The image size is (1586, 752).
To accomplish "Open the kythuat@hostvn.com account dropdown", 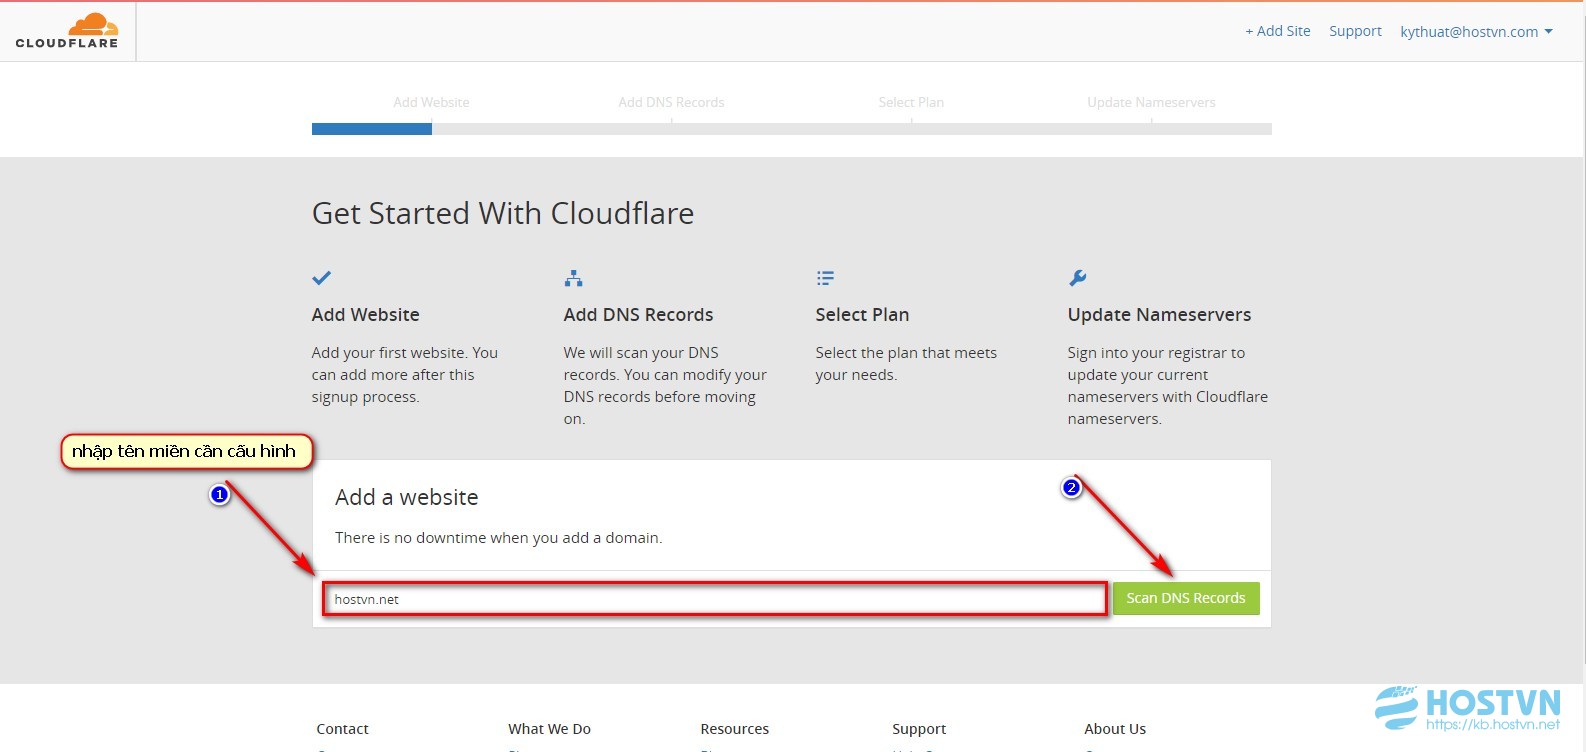I will [x=1476, y=32].
